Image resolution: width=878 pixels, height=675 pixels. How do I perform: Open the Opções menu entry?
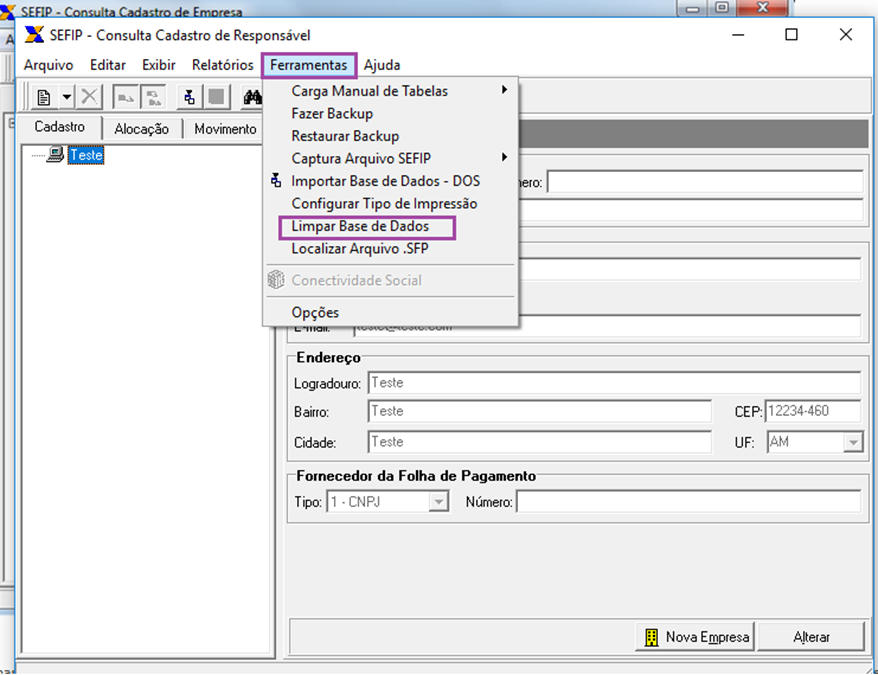coord(315,312)
